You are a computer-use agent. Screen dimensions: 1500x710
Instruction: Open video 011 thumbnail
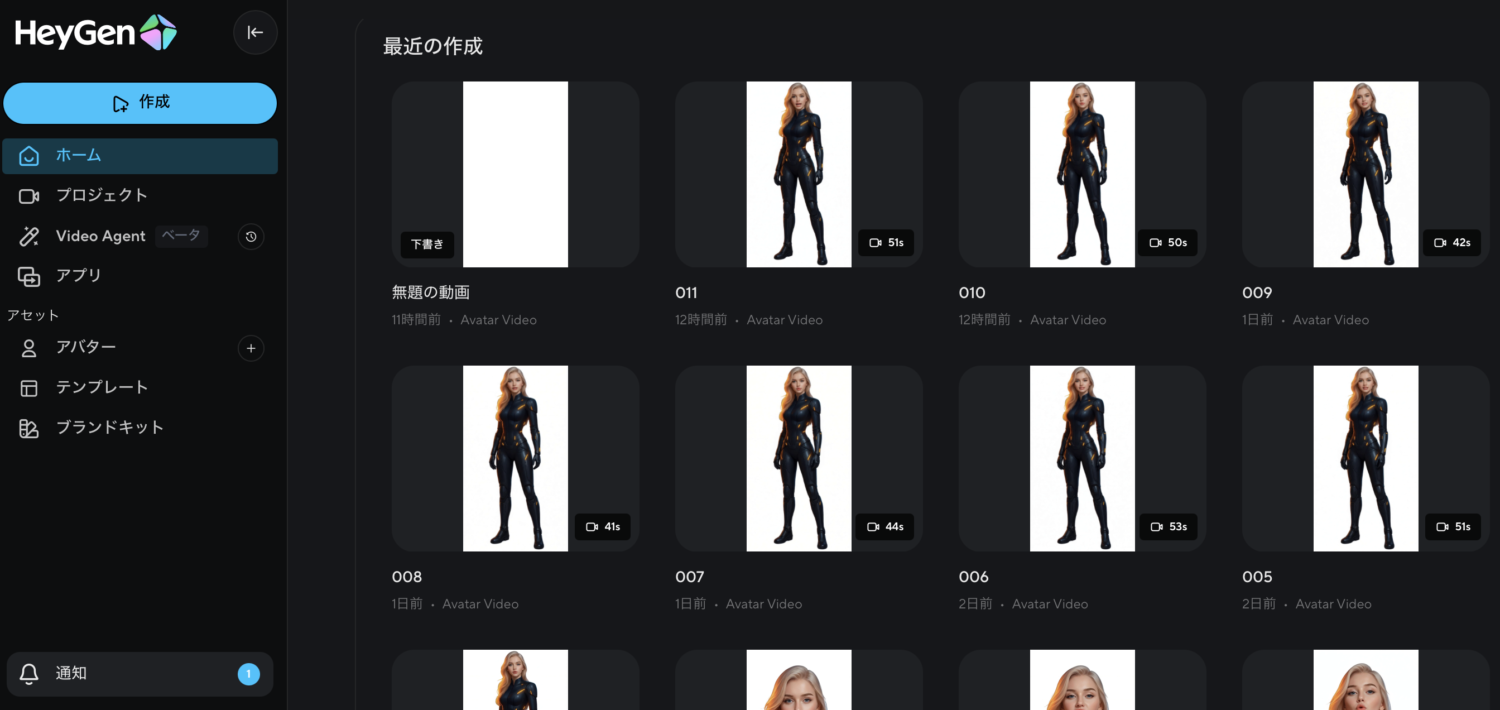click(x=798, y=174)
